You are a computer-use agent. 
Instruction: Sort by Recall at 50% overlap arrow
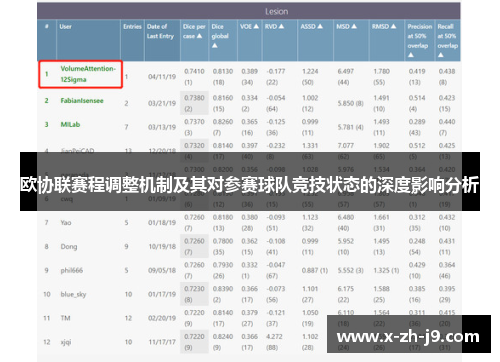click(441, 55)
